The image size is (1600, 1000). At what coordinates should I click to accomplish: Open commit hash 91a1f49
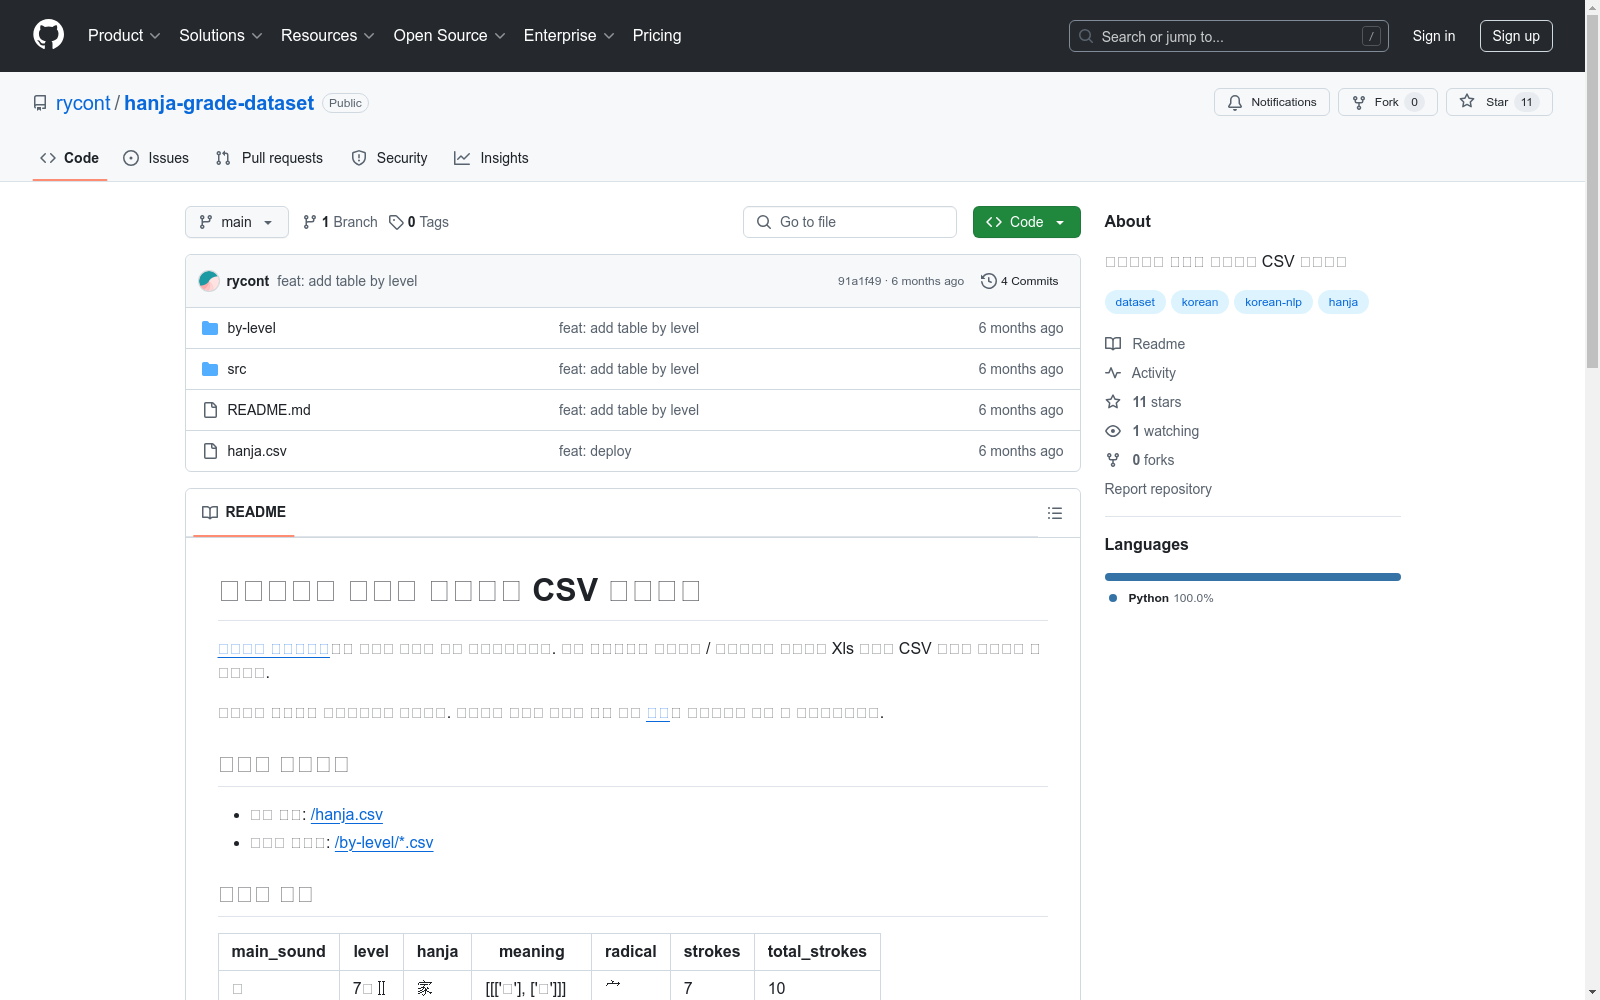click(x=860, y=281)
